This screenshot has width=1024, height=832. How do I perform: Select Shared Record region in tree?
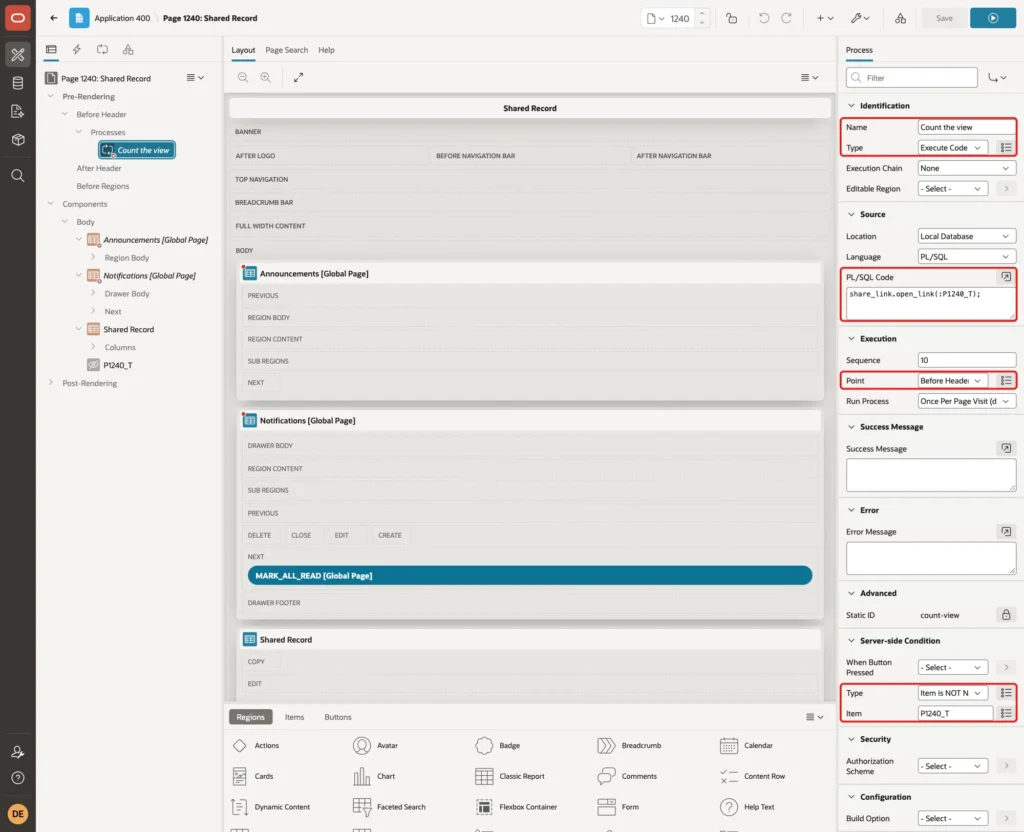pyautogui.click(x=128, y=329)
